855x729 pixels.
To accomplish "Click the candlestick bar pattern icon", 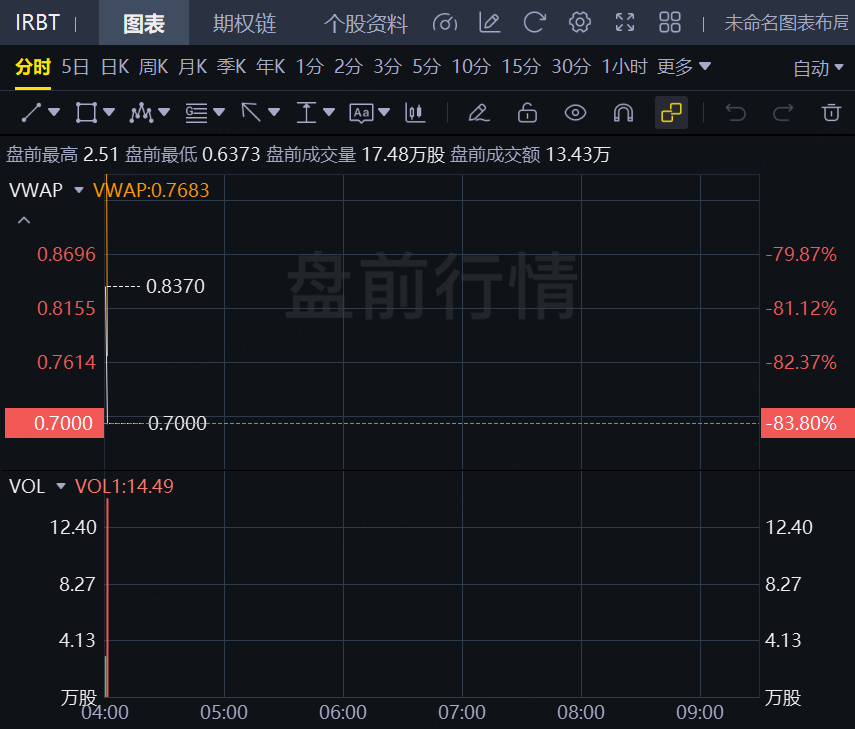I will click(415, 113).
